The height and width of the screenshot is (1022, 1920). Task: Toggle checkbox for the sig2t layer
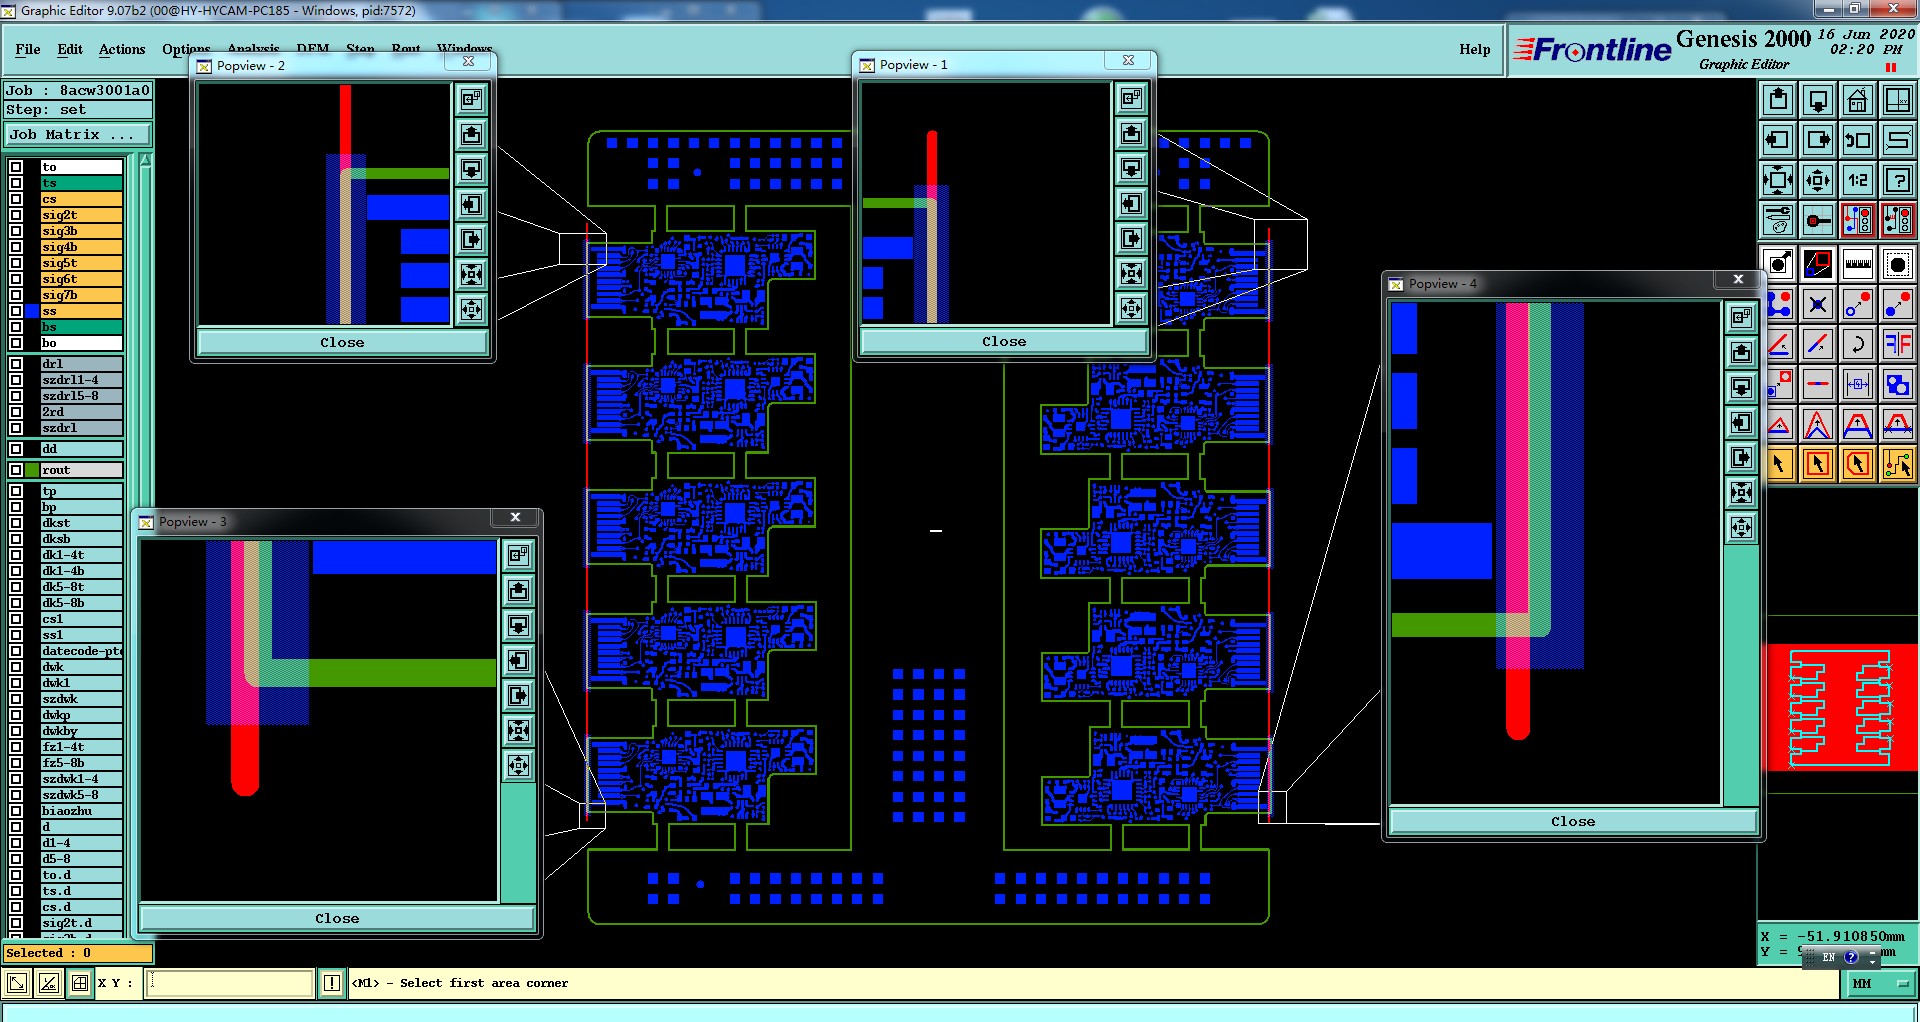[16, 215]
